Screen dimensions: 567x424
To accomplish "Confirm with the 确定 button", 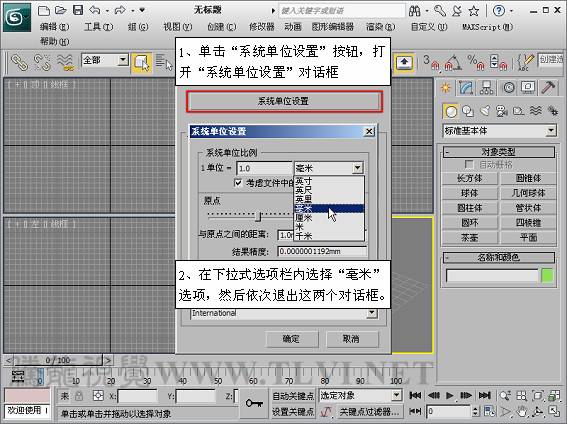I will tap(292, 339).
